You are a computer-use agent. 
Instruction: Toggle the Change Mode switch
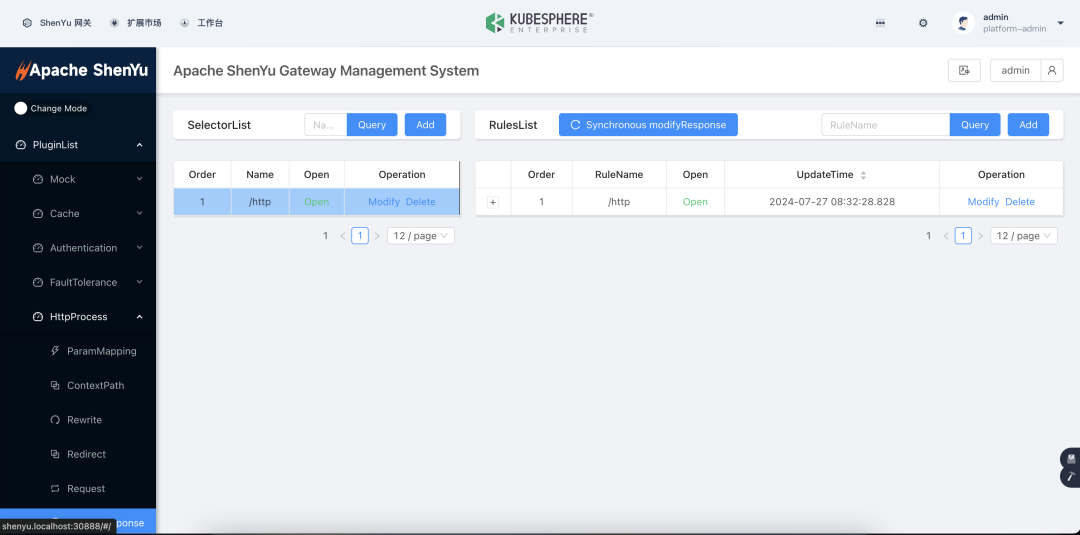coord(21,108)
